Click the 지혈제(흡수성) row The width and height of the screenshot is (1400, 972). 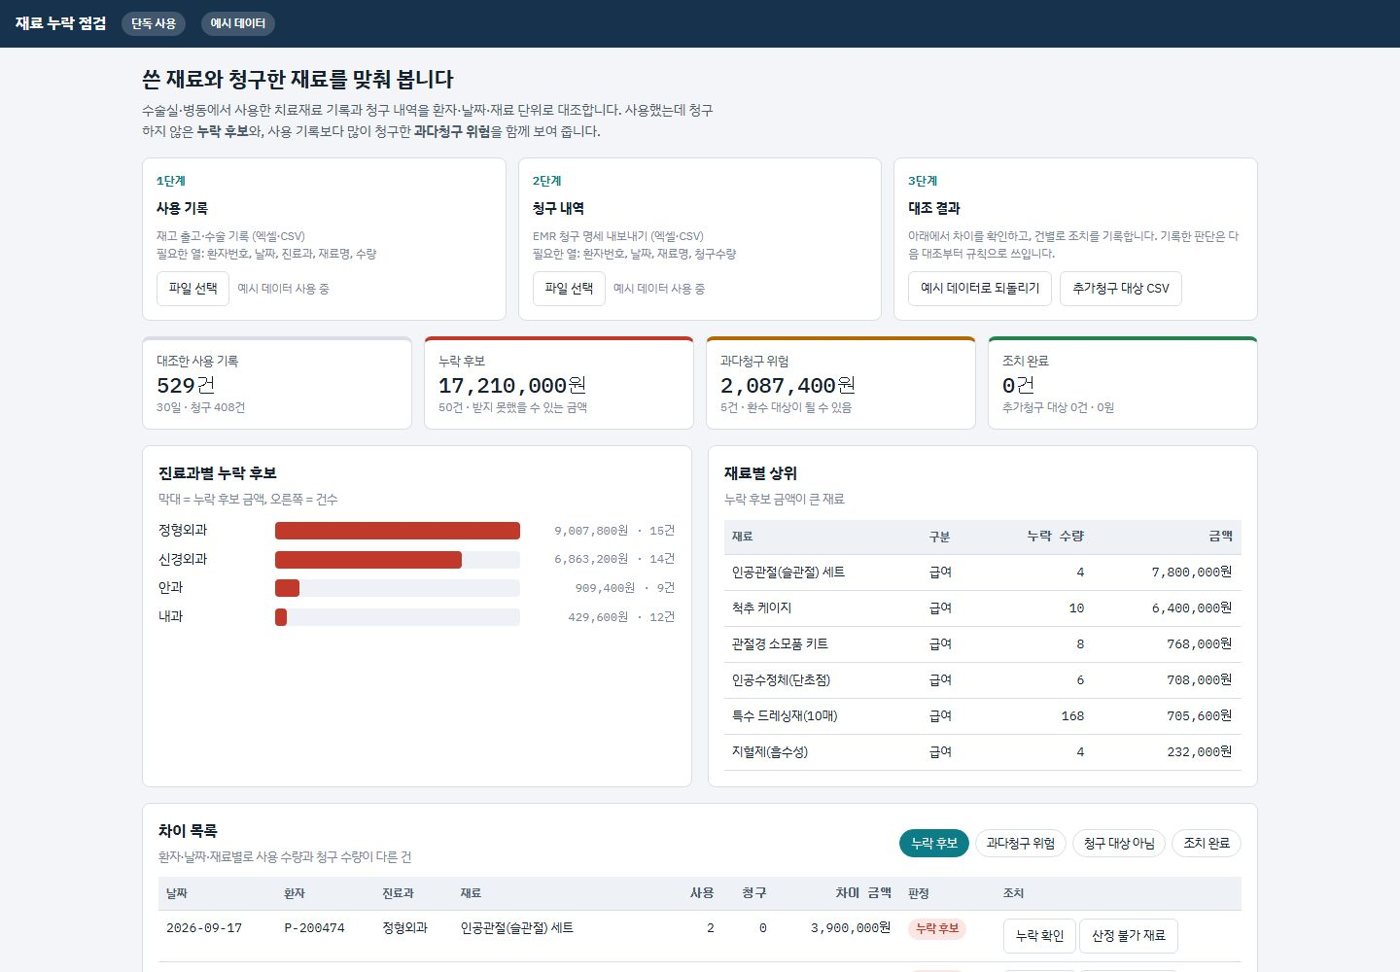point(982,752)
